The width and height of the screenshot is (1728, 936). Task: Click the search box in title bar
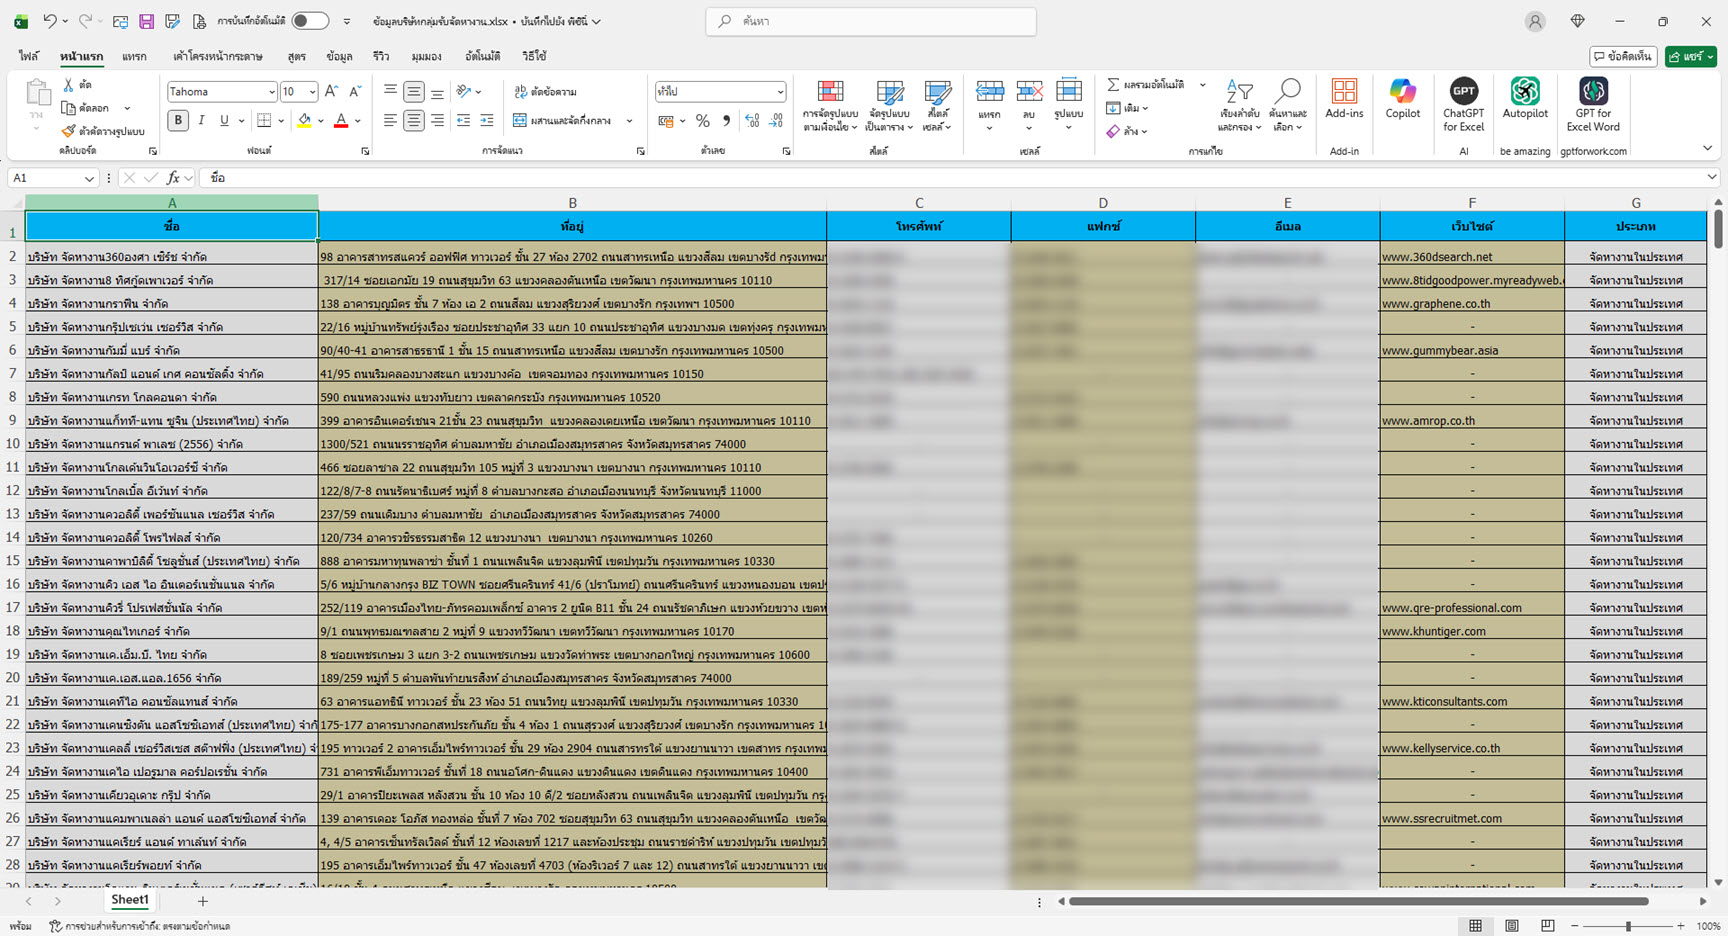[870, 21]
